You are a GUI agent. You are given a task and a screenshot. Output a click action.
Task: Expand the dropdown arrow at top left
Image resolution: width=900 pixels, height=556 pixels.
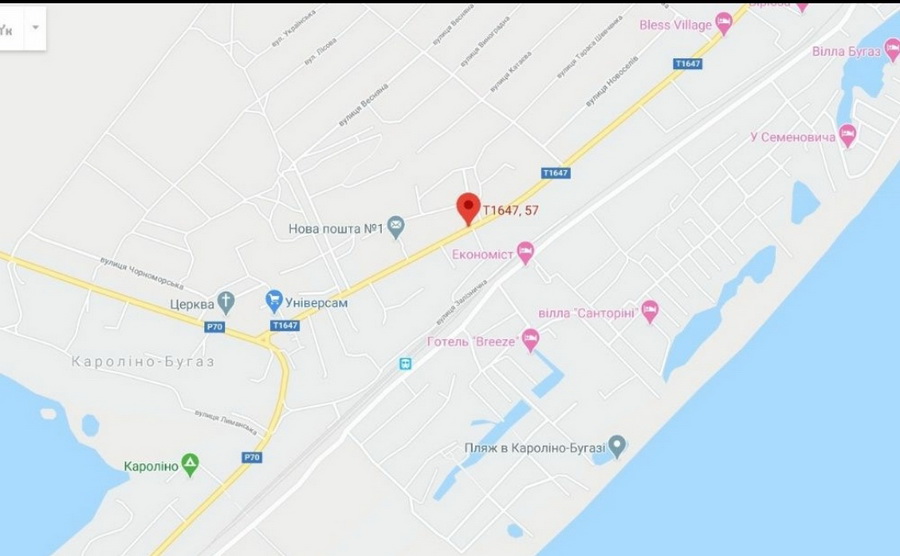[36, 28]
